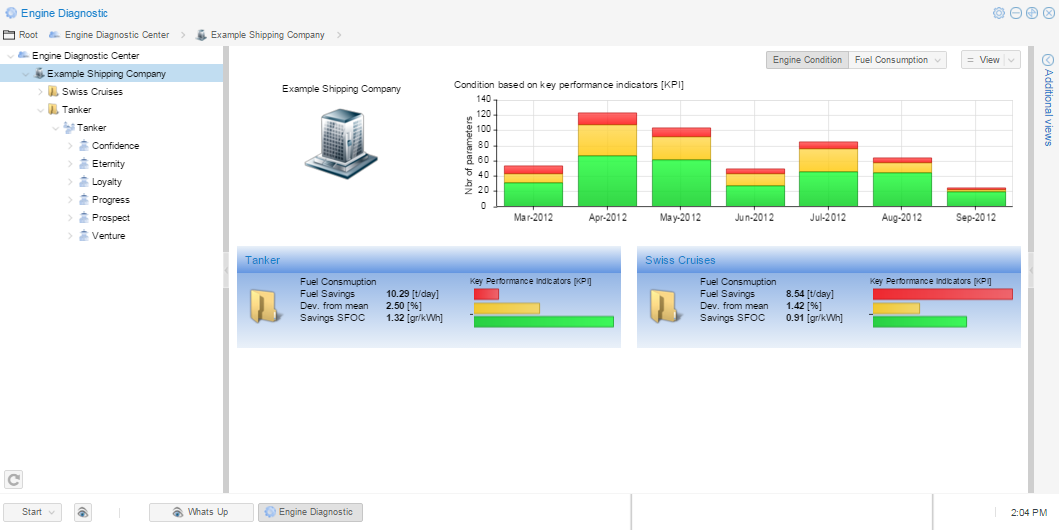
Task: Switch to the Whats Up taskbar tab
Action: [201, 512]
